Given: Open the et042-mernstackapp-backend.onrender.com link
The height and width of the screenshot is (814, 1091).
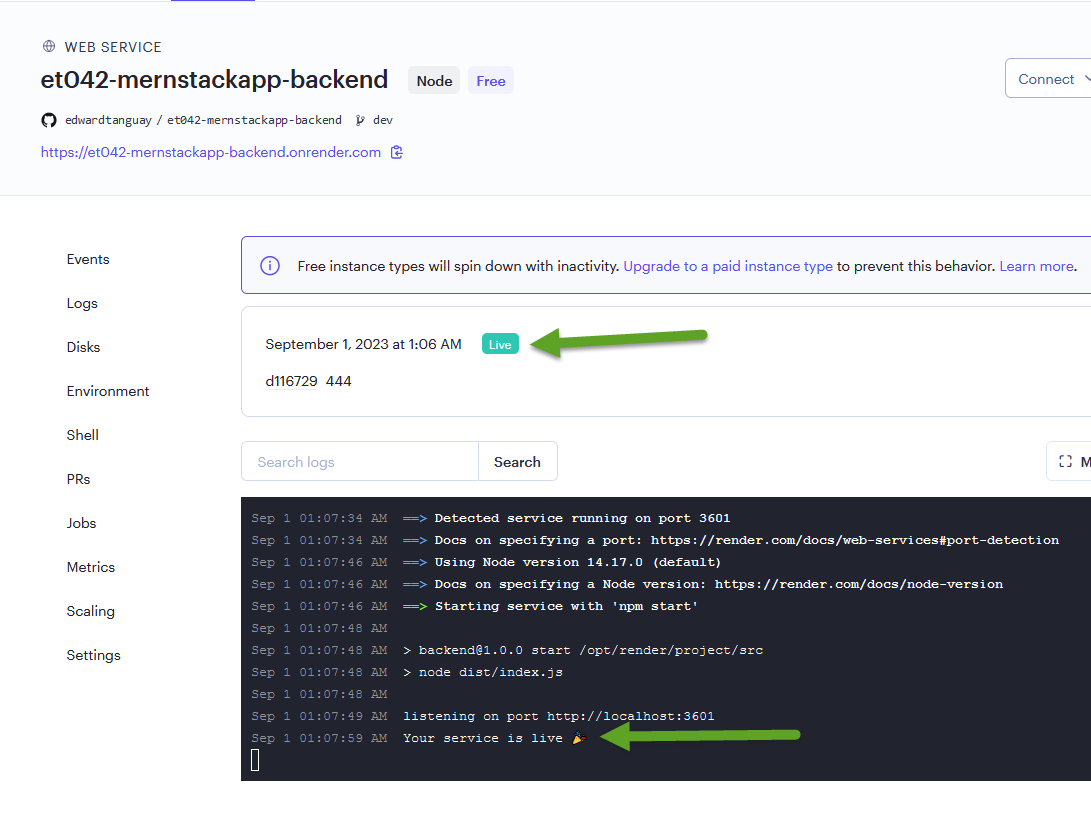Looking at the screenshot, I should point(211,152).
